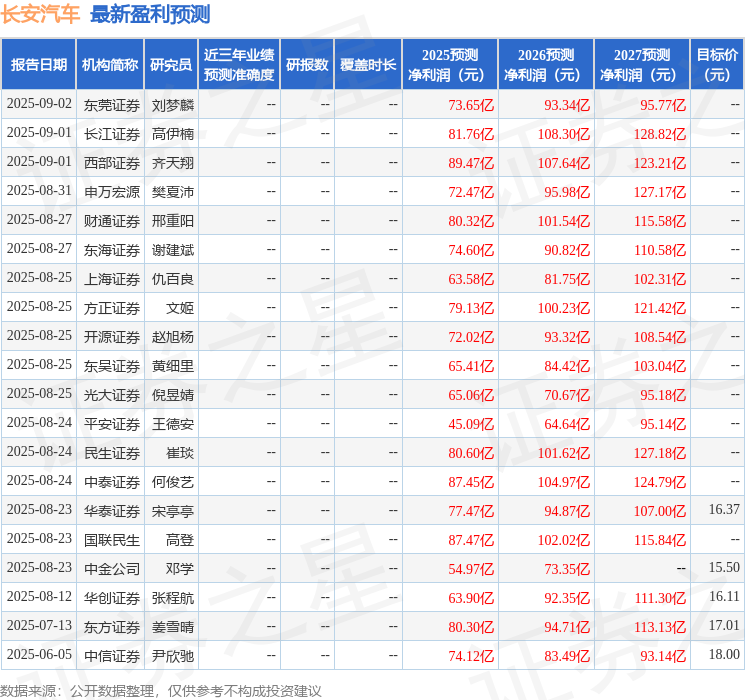Click analyst name 崔琰
745x700 pixels.
click(180, 453)
